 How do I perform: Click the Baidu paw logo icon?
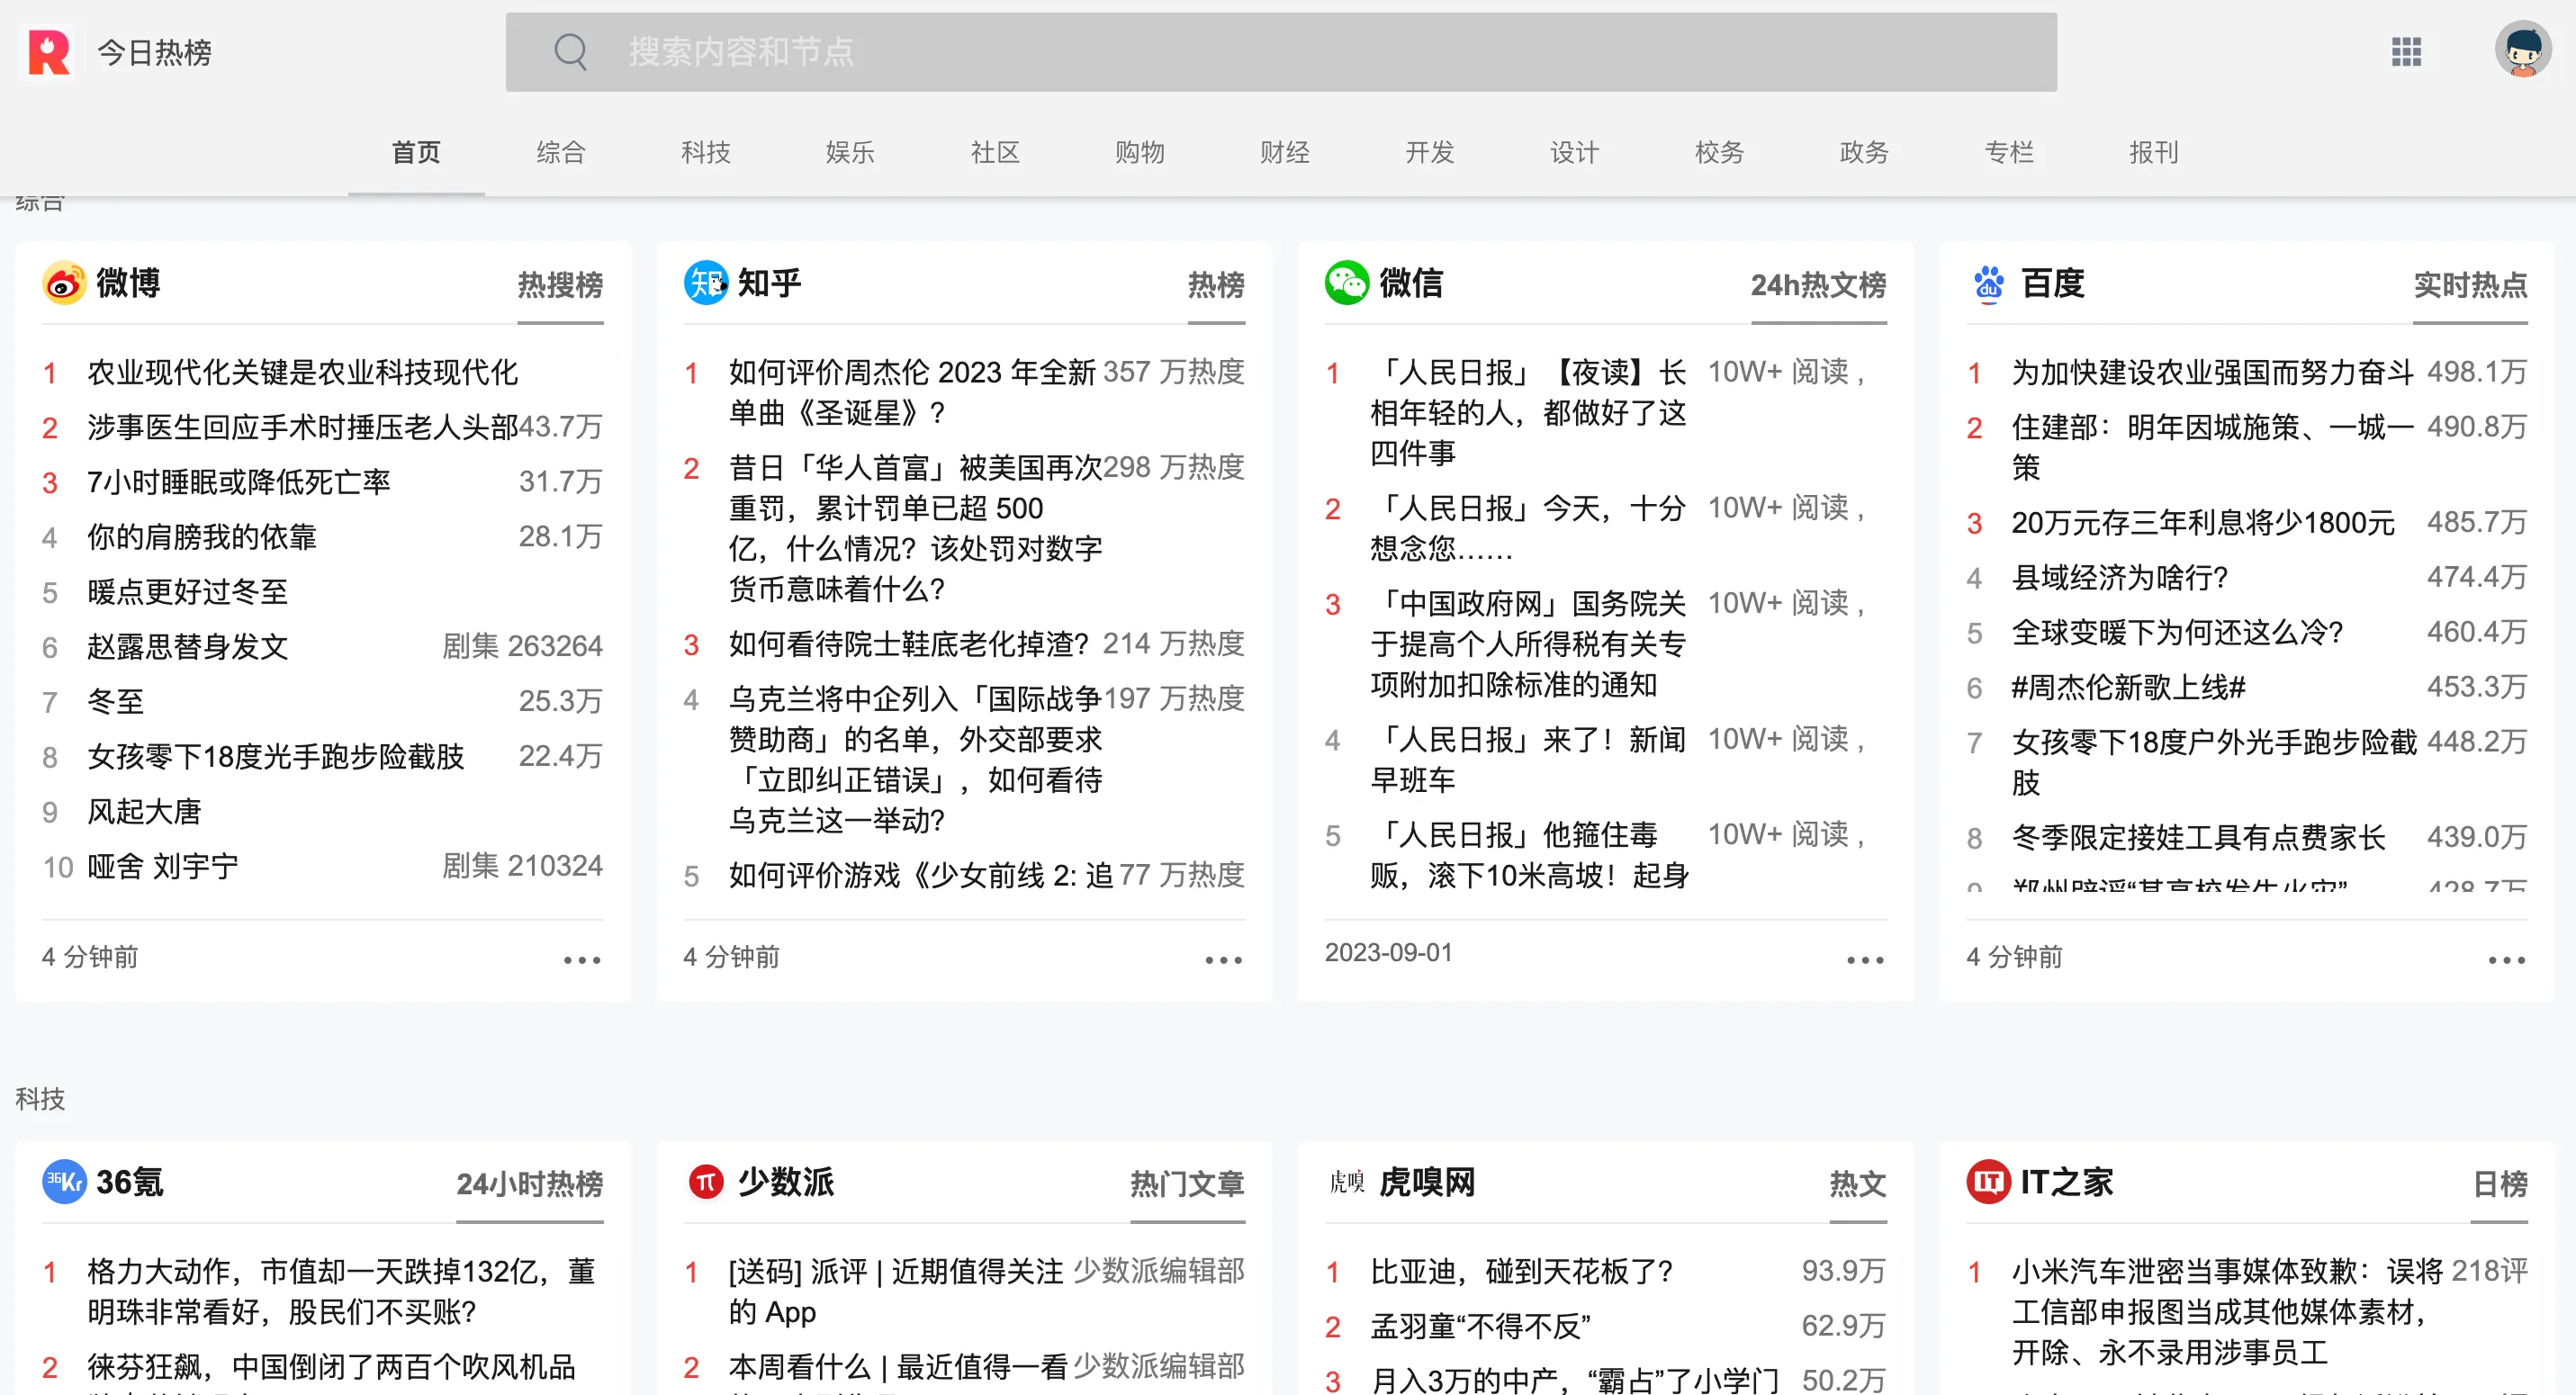pyautogui.click(x=1989, y=284)
